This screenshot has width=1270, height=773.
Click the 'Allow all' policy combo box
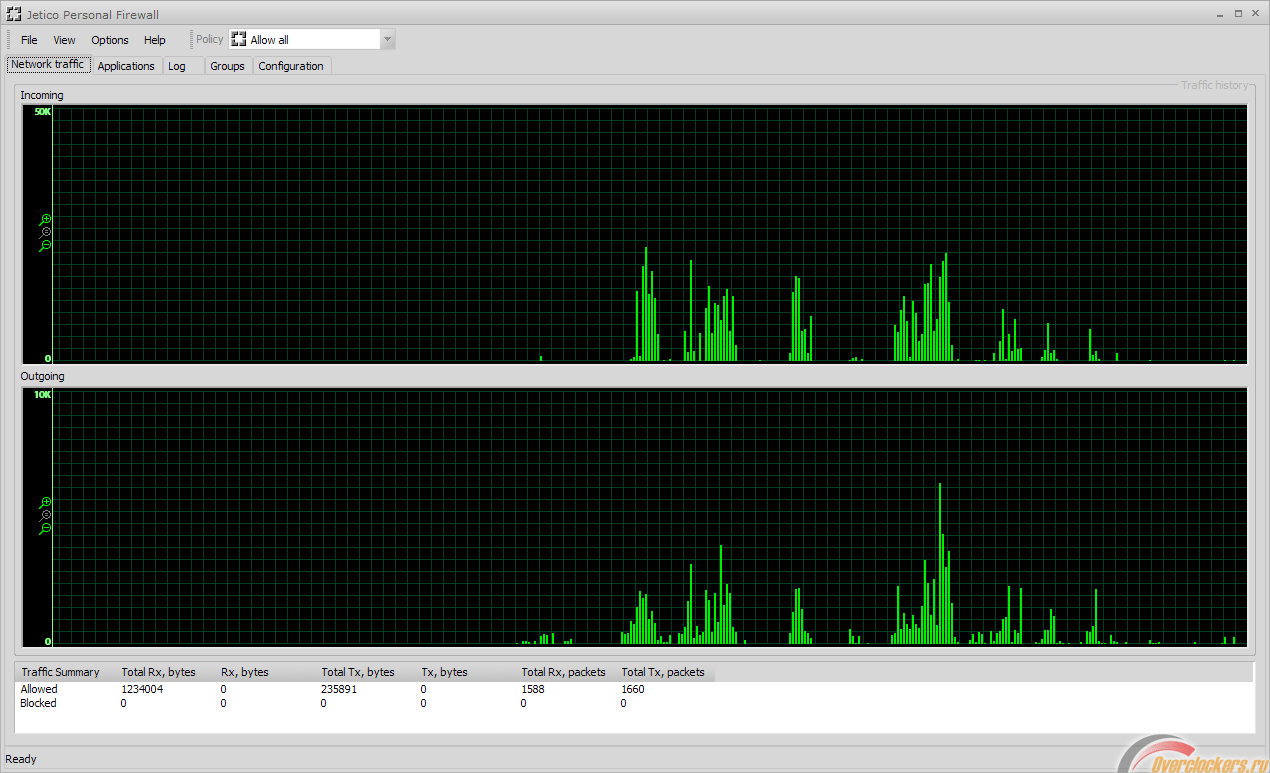[x=305, y=40]
